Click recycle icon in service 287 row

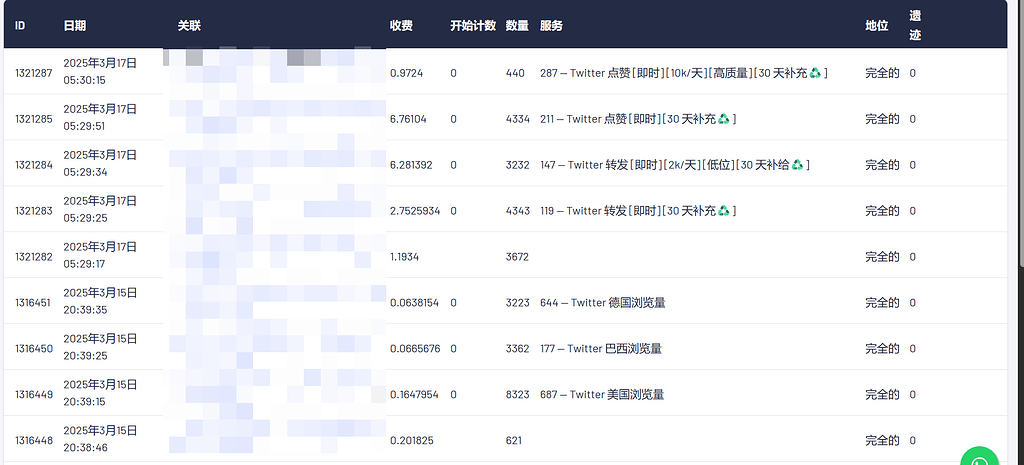(815, 73)
